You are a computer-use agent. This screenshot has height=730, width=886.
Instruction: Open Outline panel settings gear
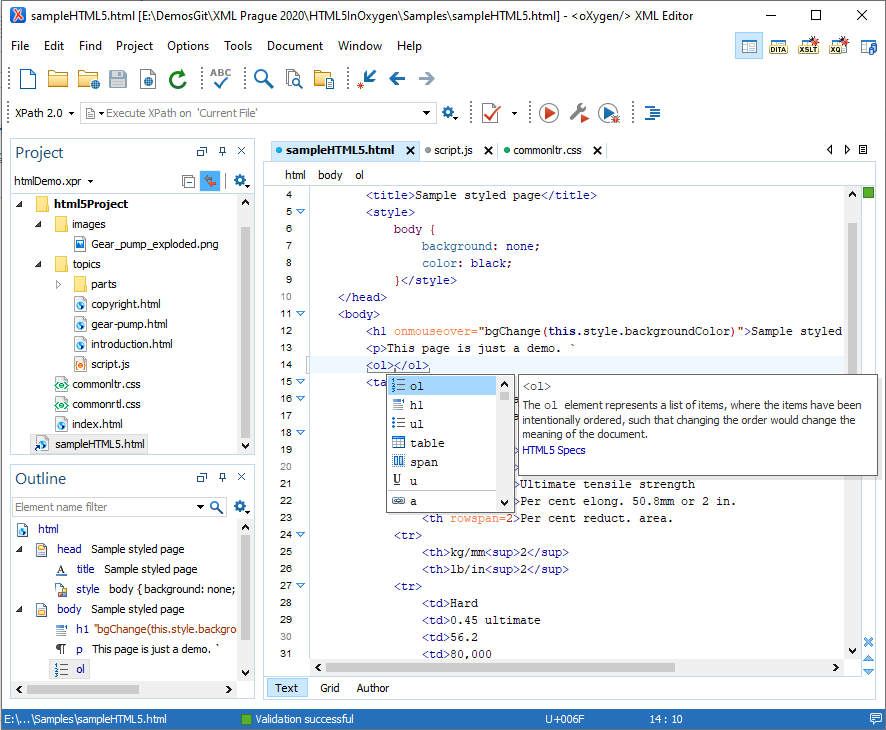pos(241,506)
